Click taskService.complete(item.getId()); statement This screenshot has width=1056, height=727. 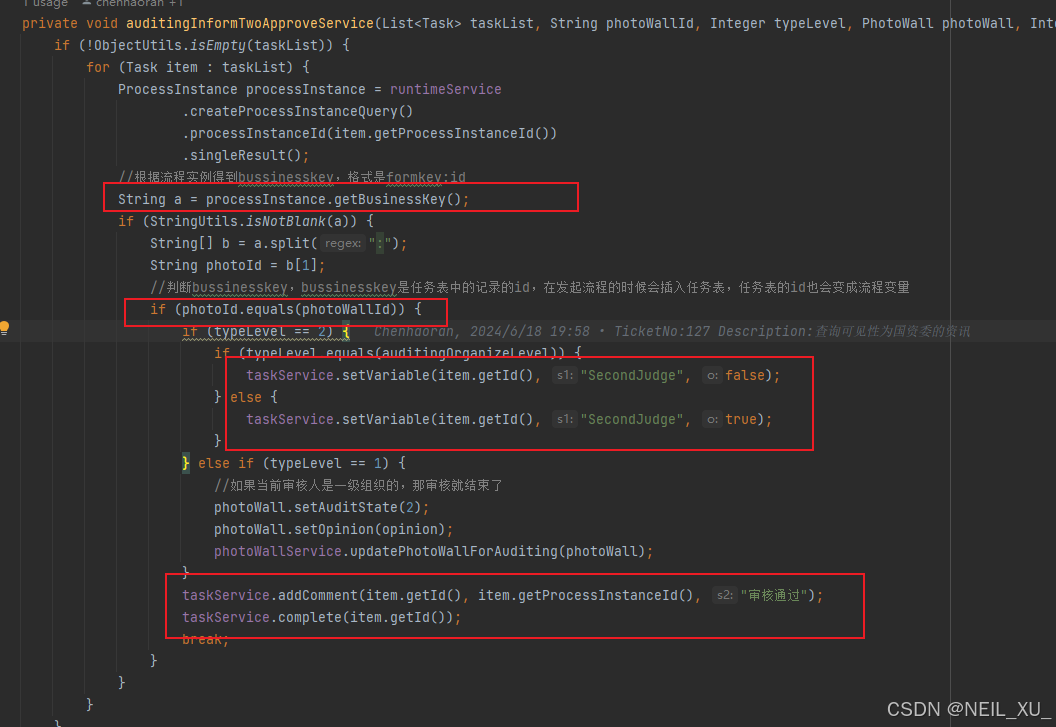click(x=321, y=617)
